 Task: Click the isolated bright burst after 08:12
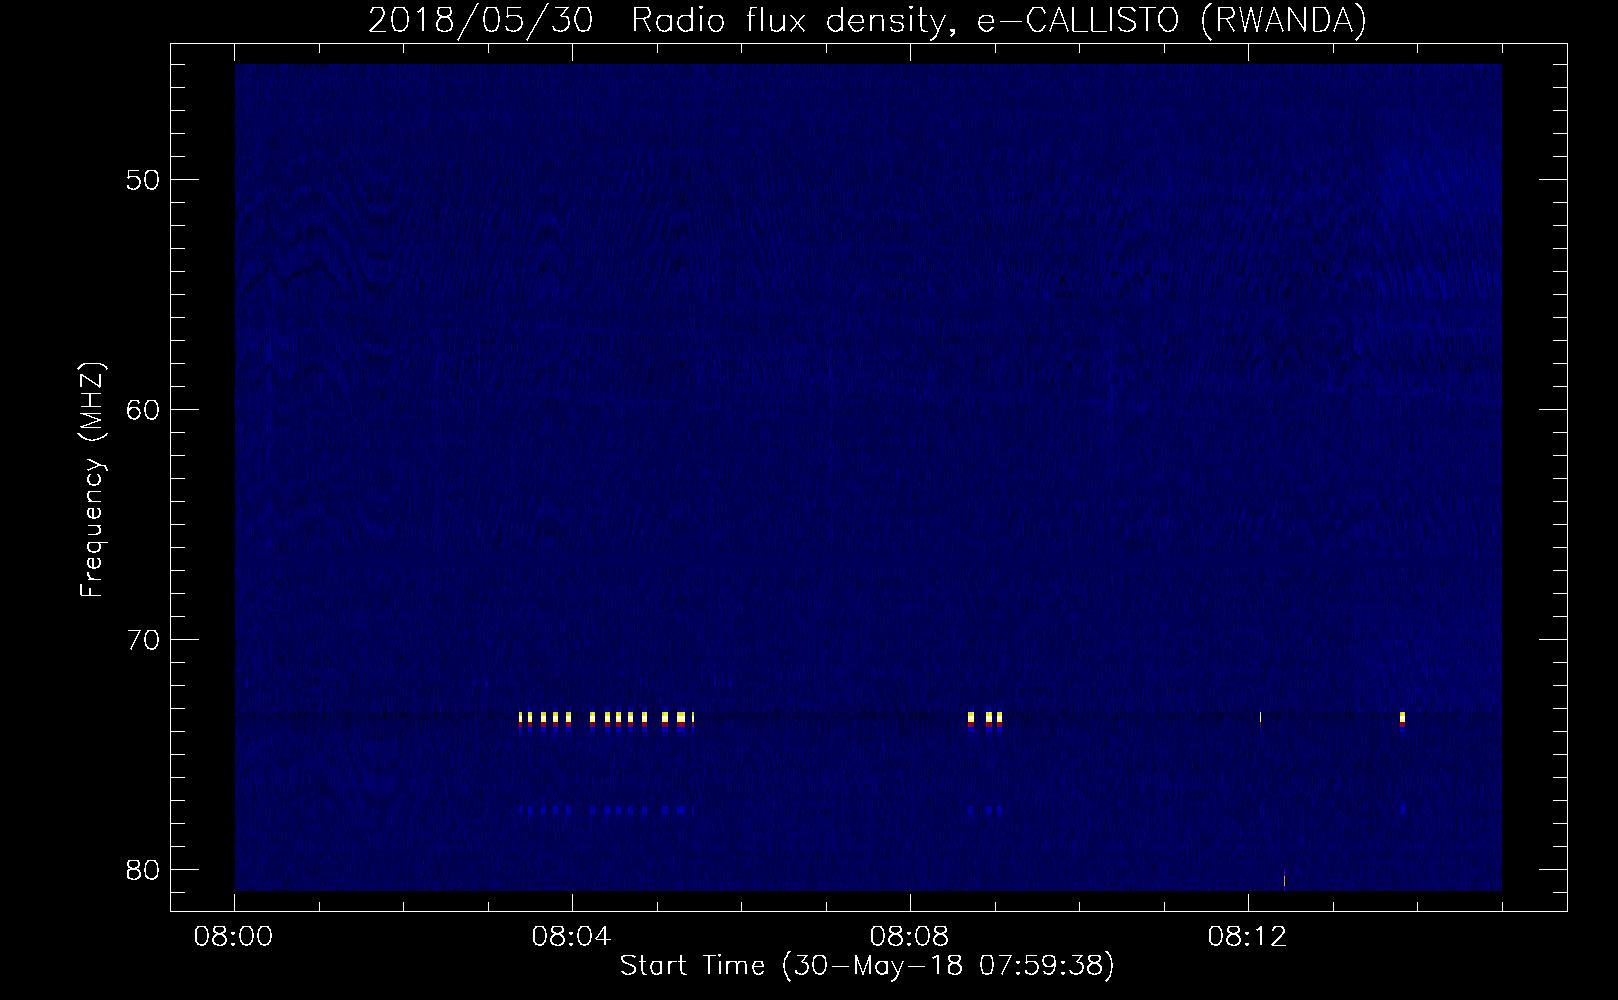(x=1403, y=721)
